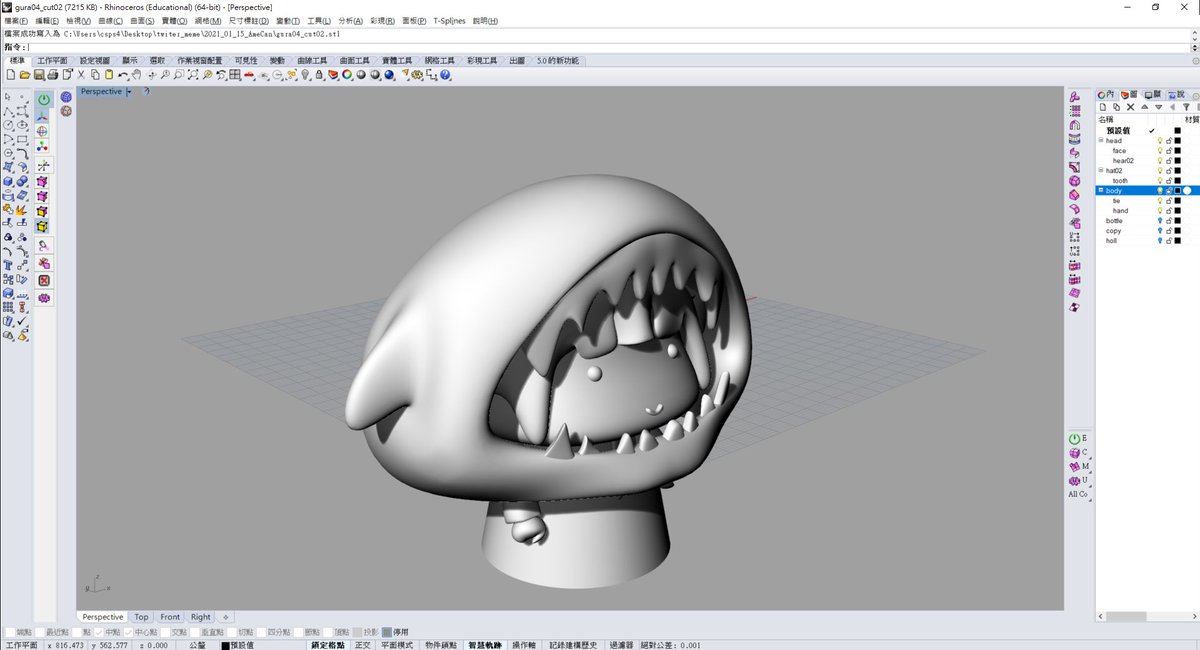Toggle 物件鎖點 in status bar

pos(440,645)
